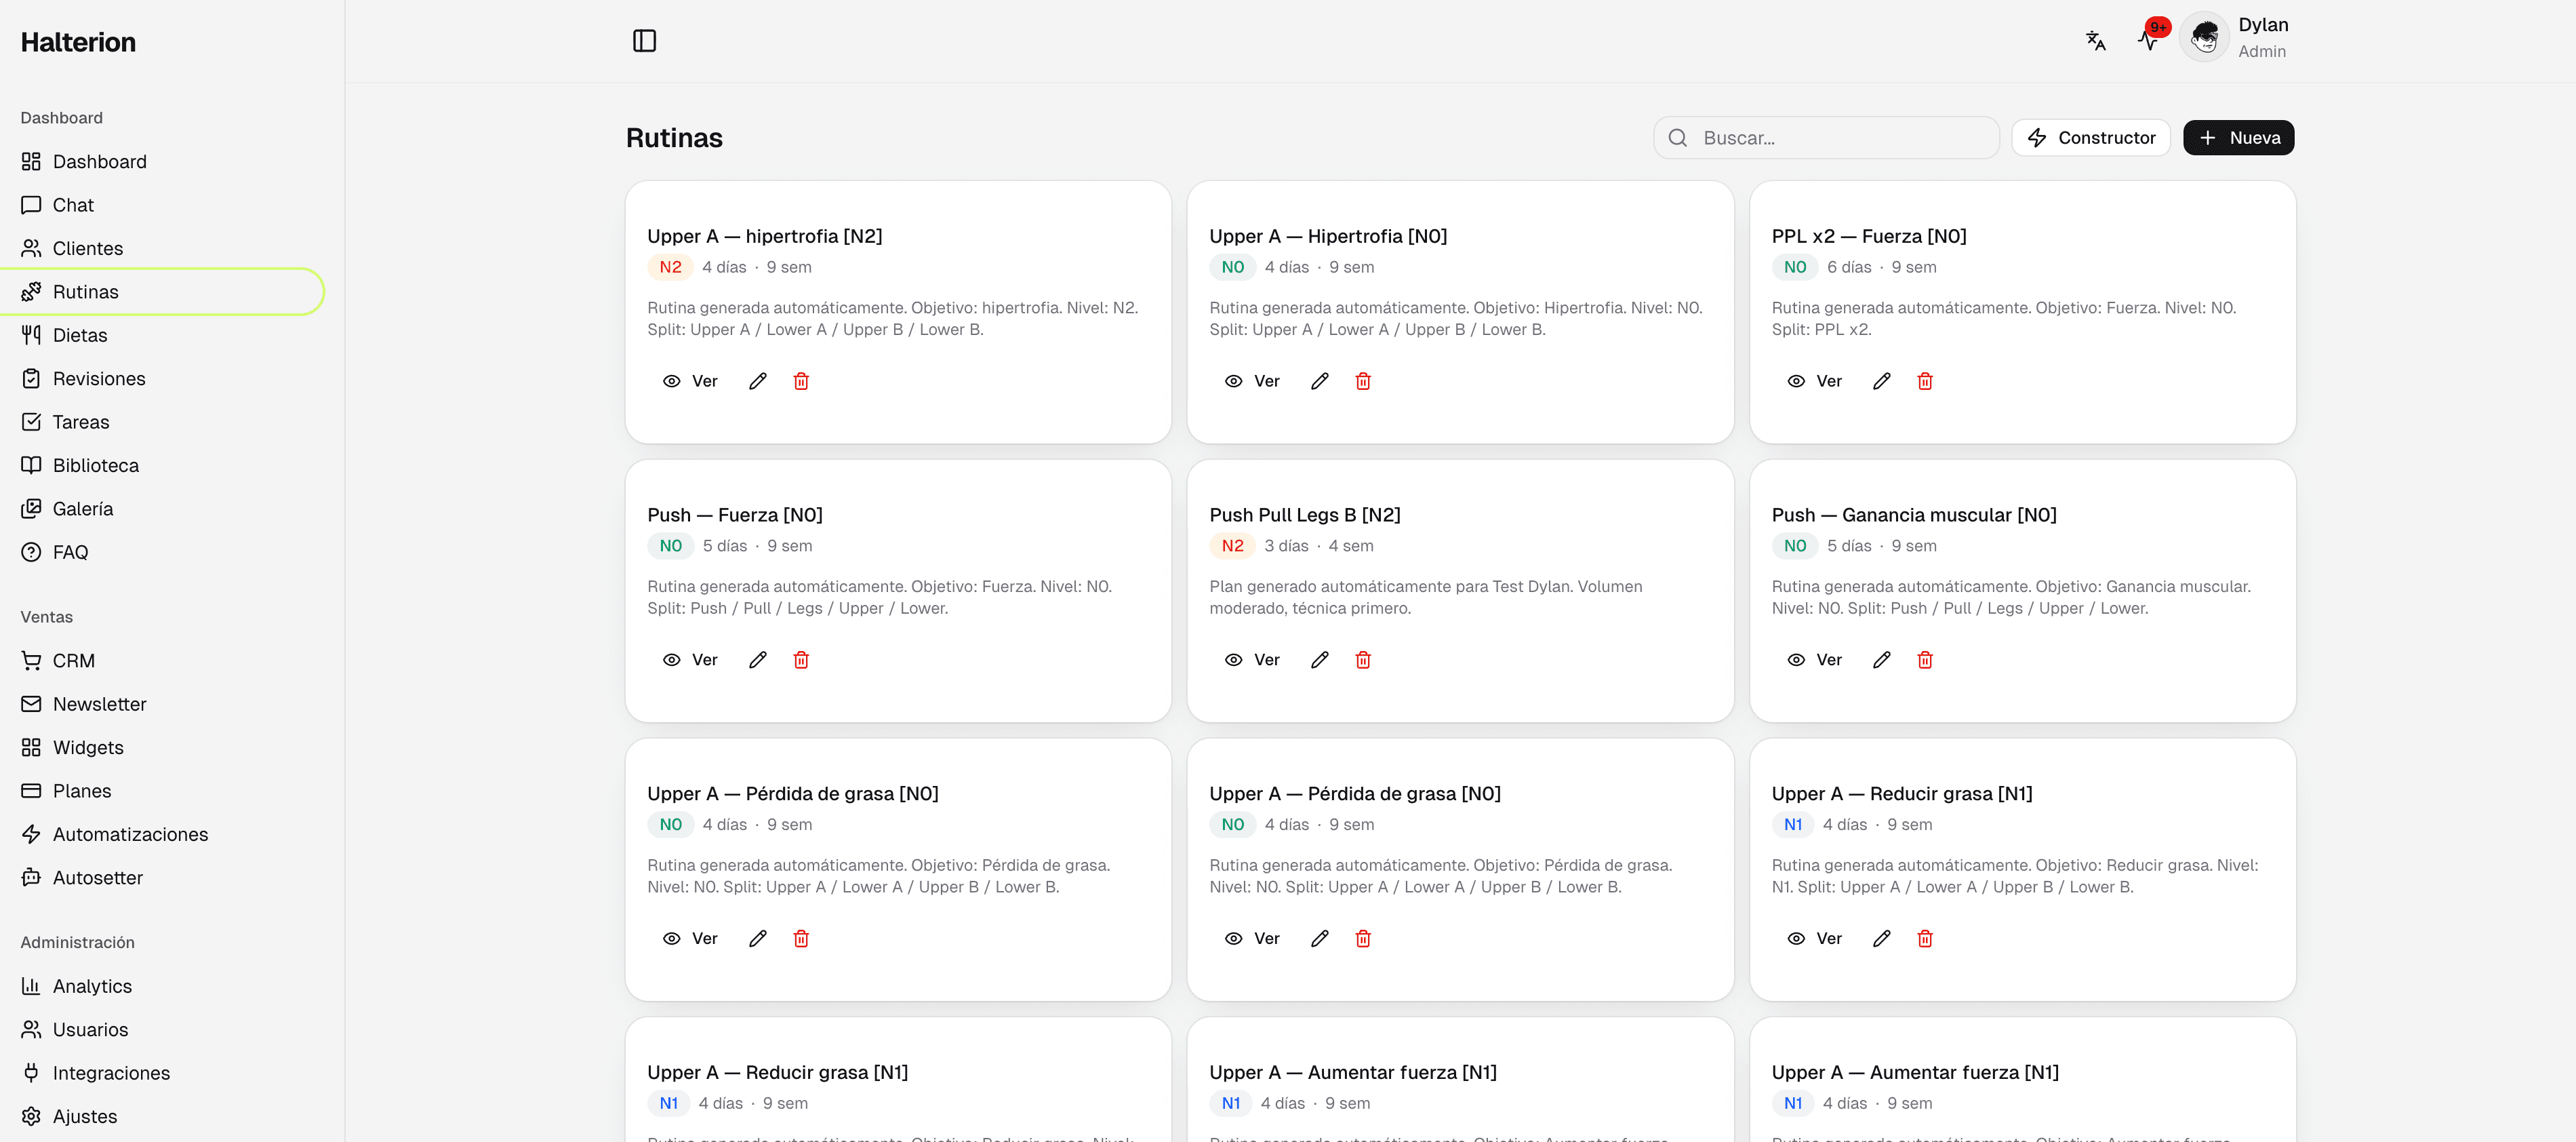
Task: Edit the "Push — Ganancia muscular [N0]" routine
Action: 1882,660
